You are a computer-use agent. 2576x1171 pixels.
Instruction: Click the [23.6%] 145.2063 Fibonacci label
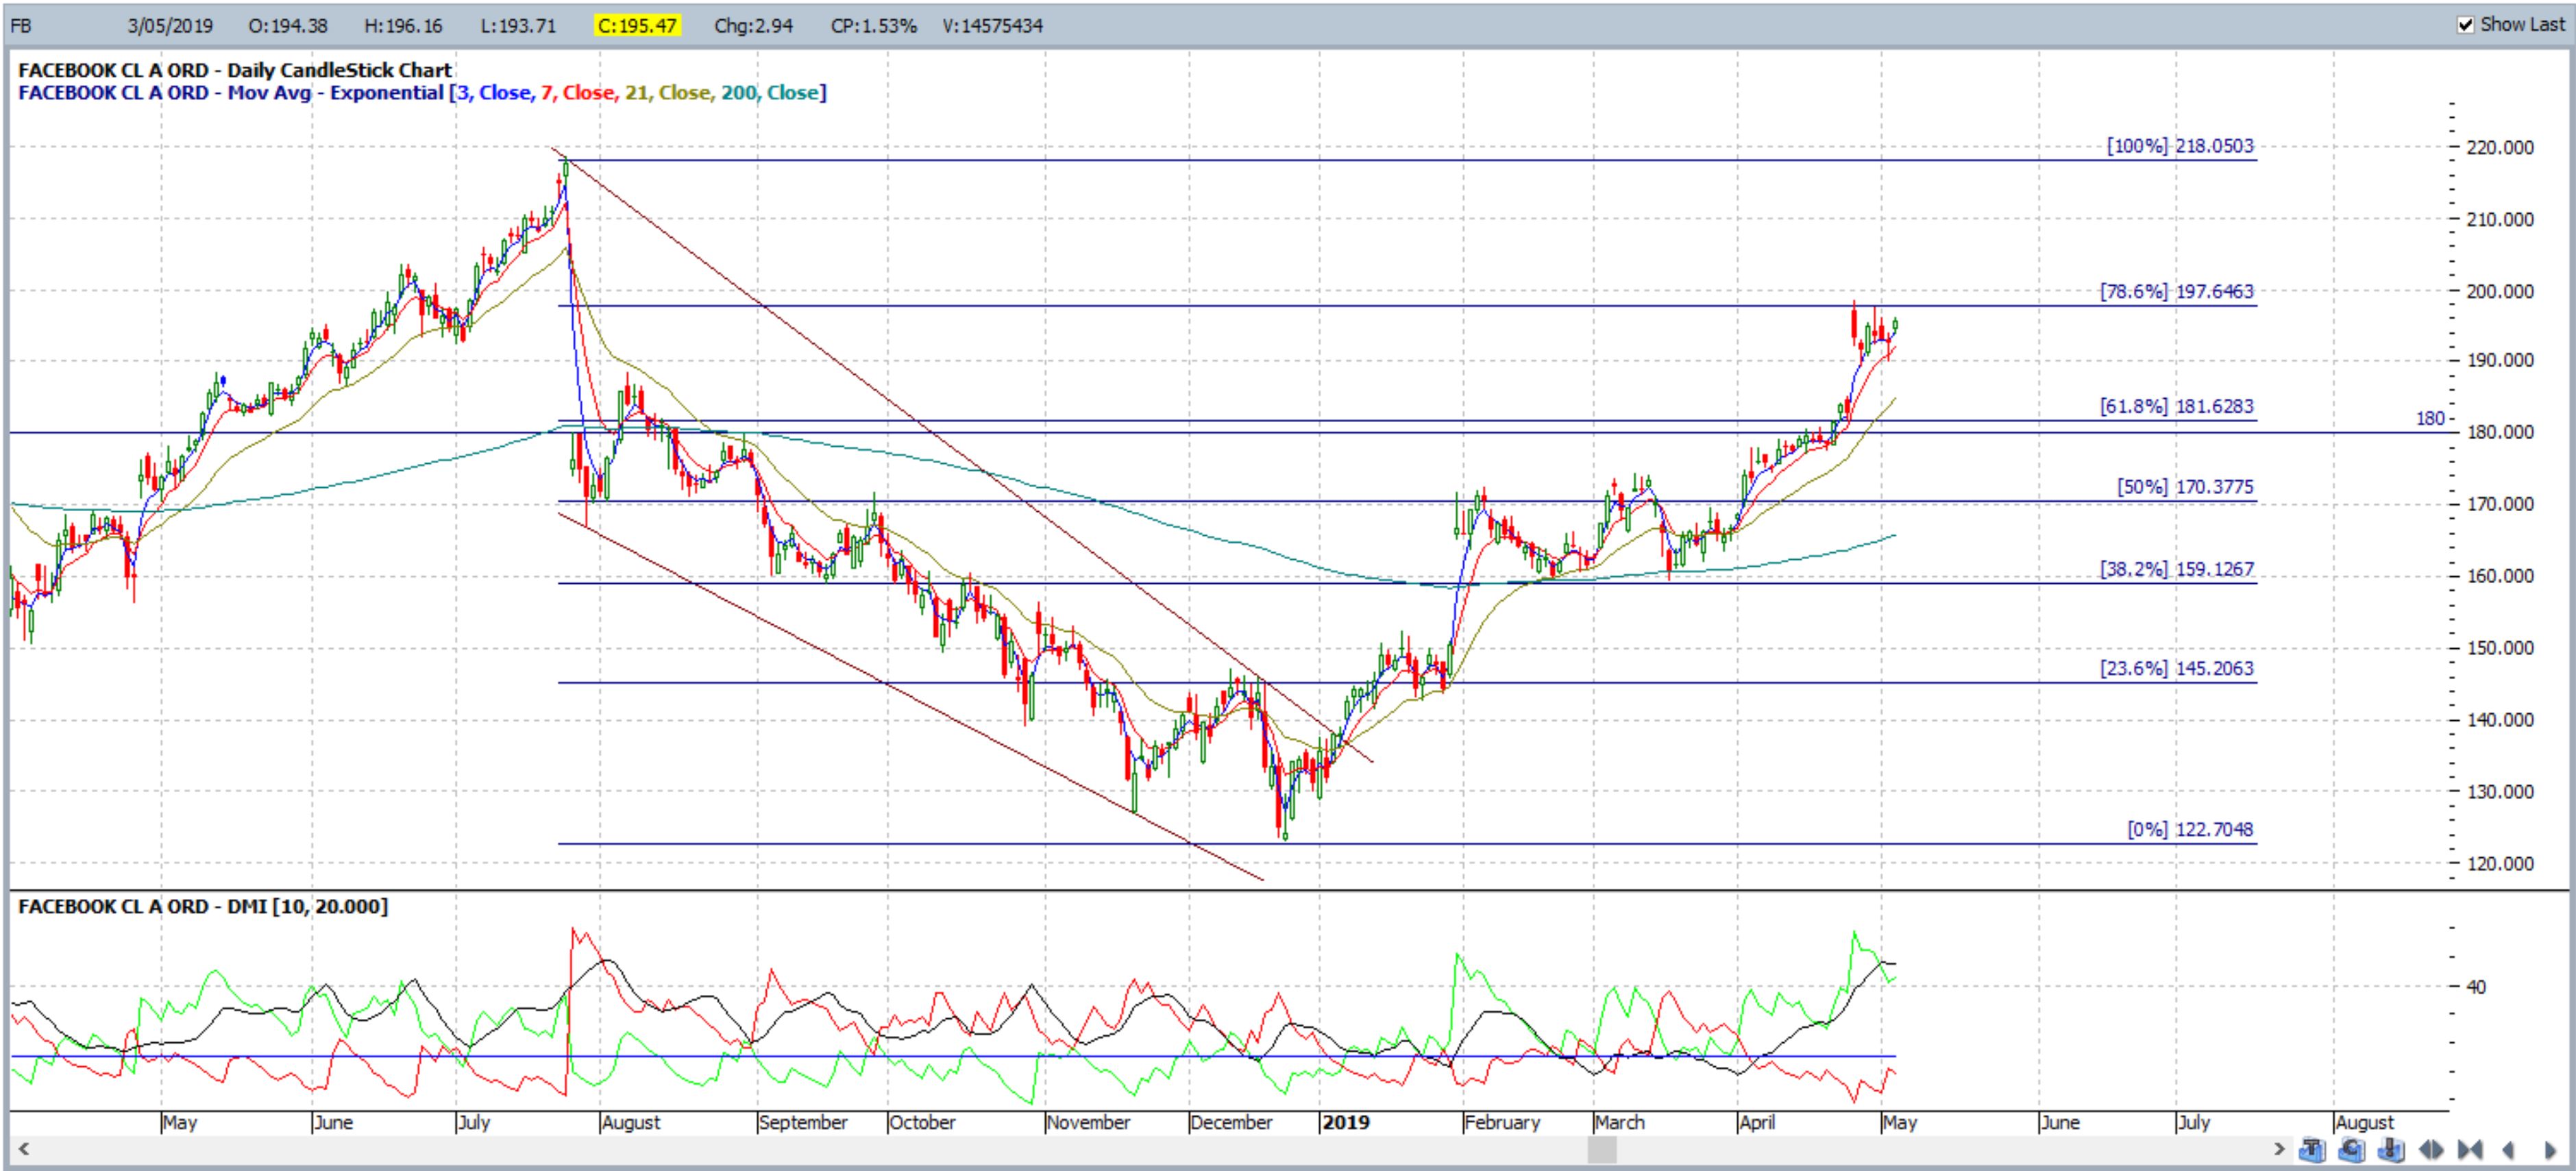(x=2177, y=668)
